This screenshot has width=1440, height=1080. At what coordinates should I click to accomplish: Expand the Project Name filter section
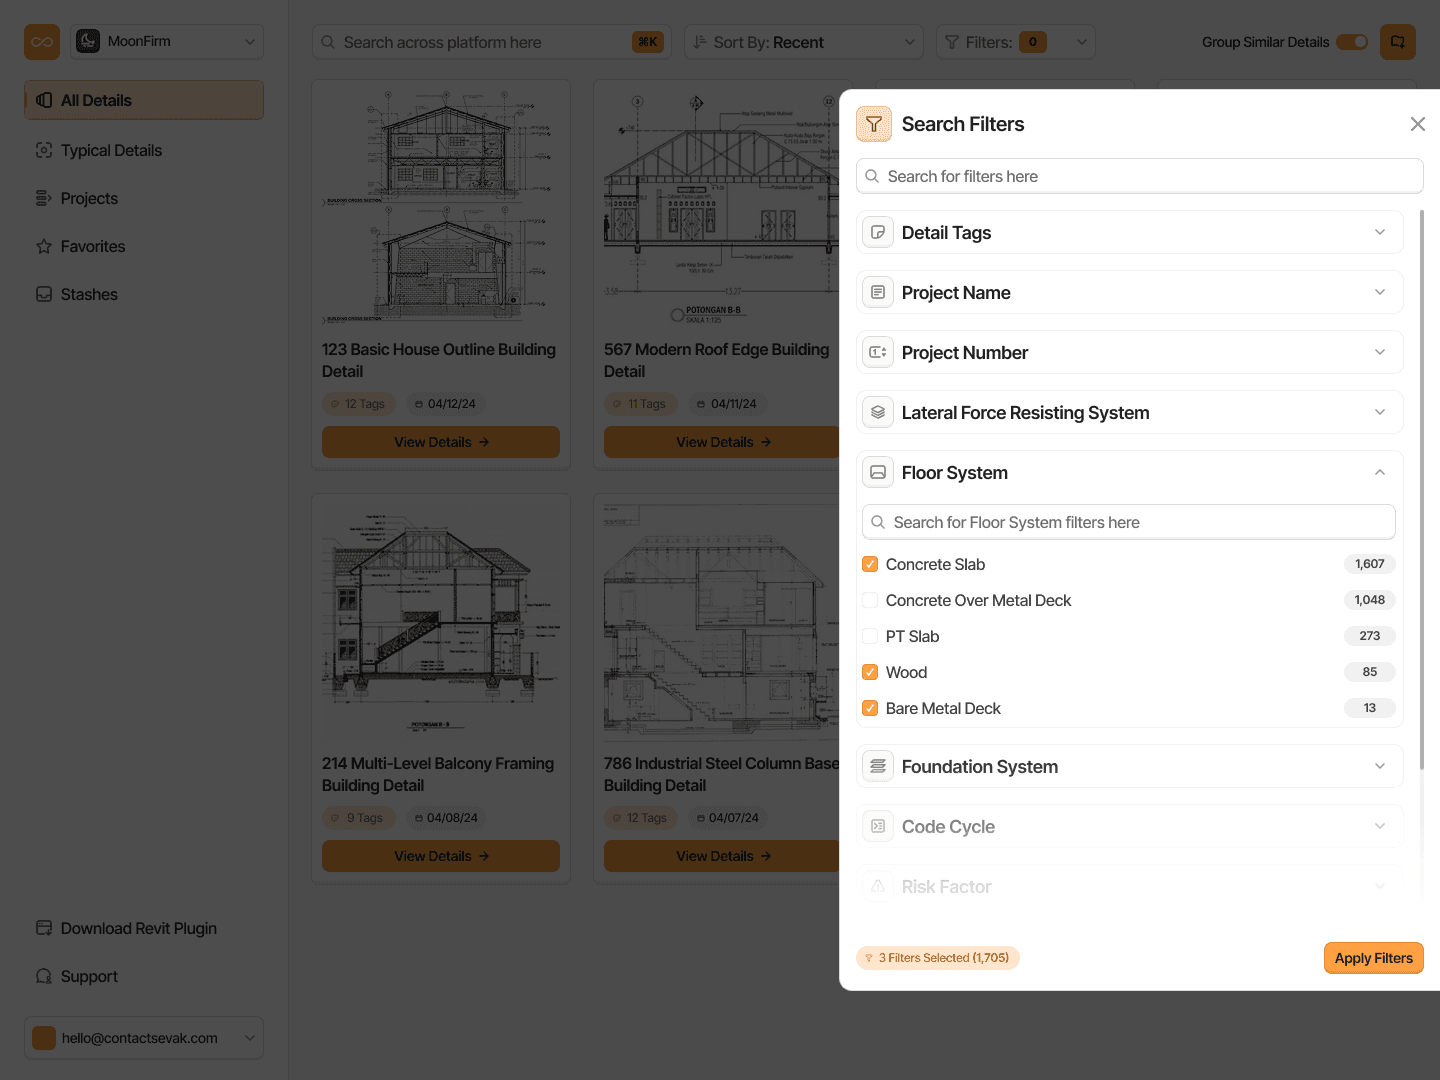pos(1380,292)
